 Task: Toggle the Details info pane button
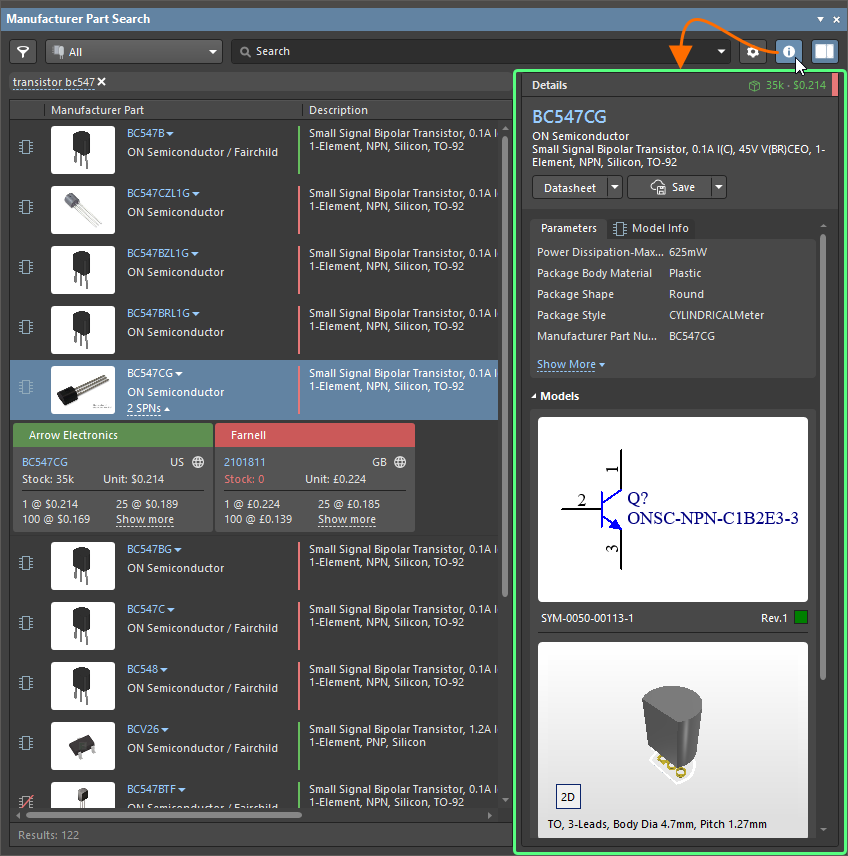789,51
